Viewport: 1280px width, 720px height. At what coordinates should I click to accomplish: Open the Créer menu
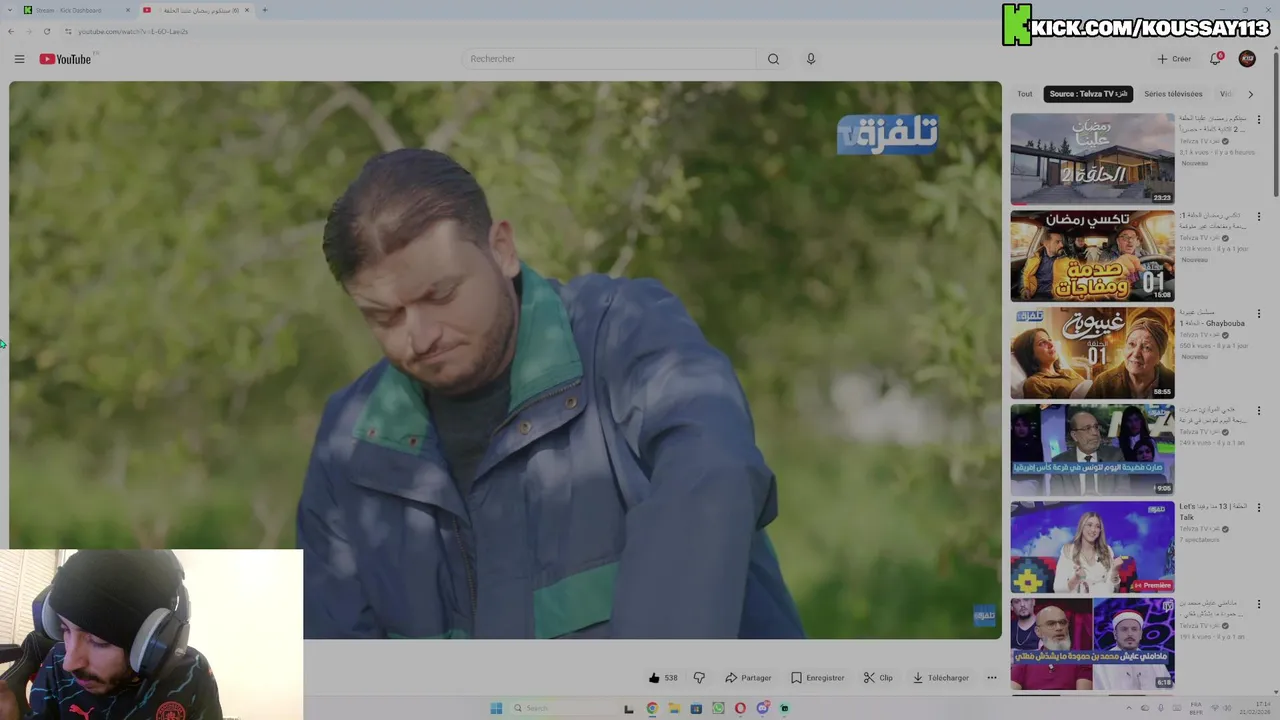pyautogui.click(x=1174, y=59)
